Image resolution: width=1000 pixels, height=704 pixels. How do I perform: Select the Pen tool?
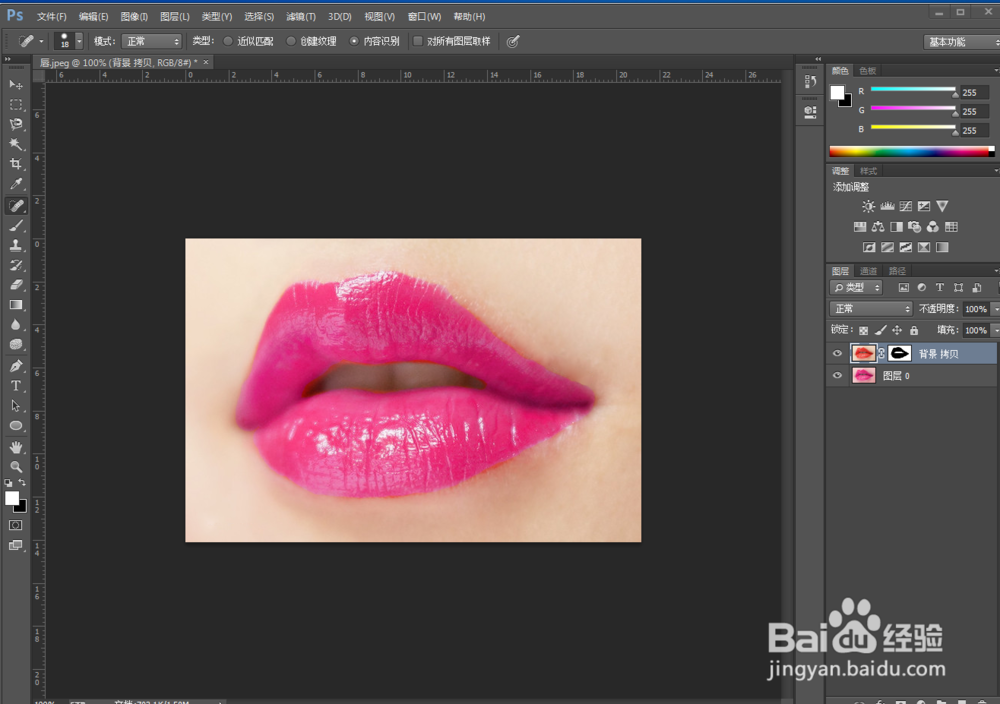(16, 366)
